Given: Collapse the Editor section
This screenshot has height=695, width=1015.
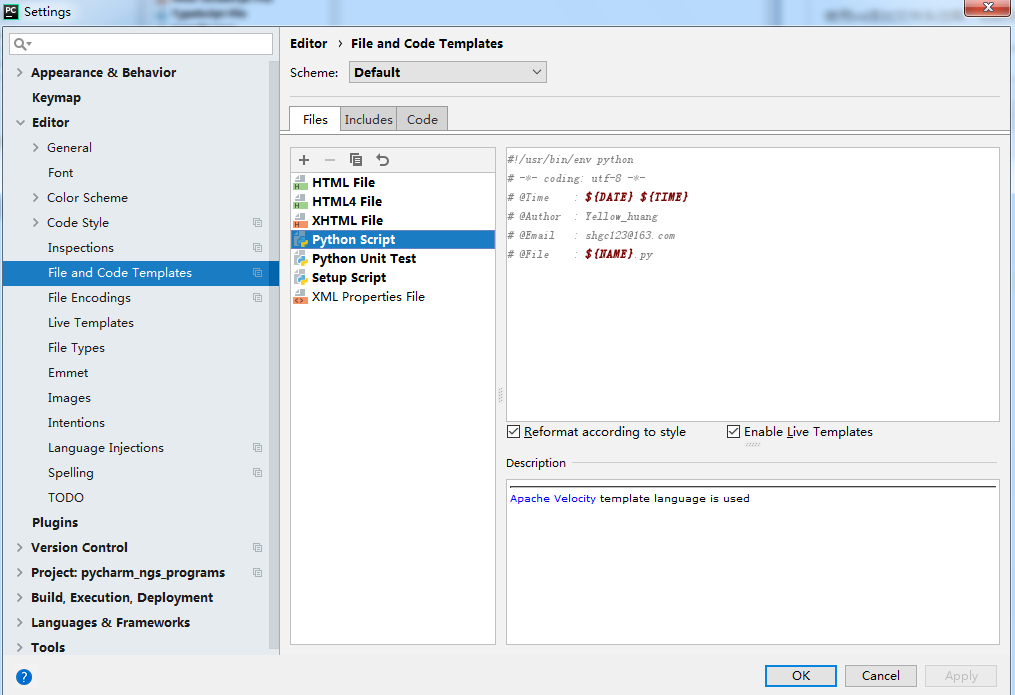Looking at the screenshot, I should coord(20,122).
